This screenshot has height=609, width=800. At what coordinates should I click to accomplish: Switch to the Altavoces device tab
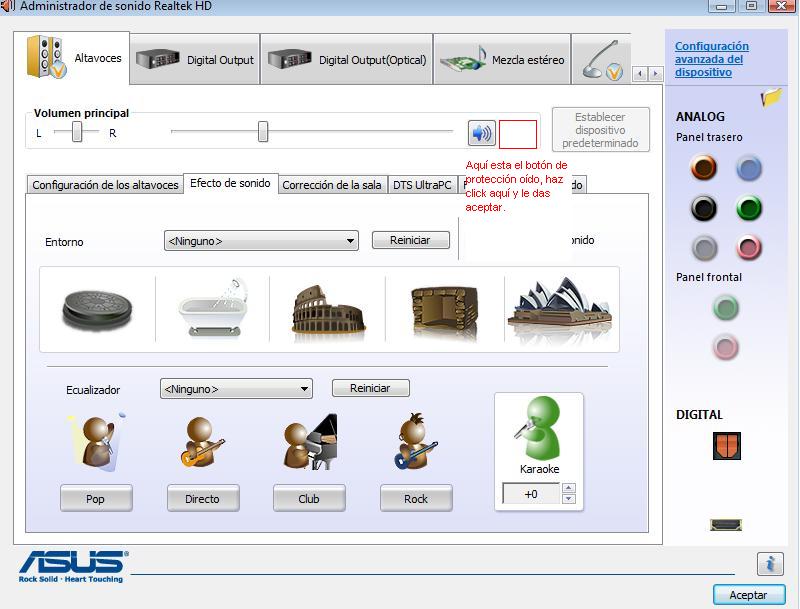click(x=71, y=58)
